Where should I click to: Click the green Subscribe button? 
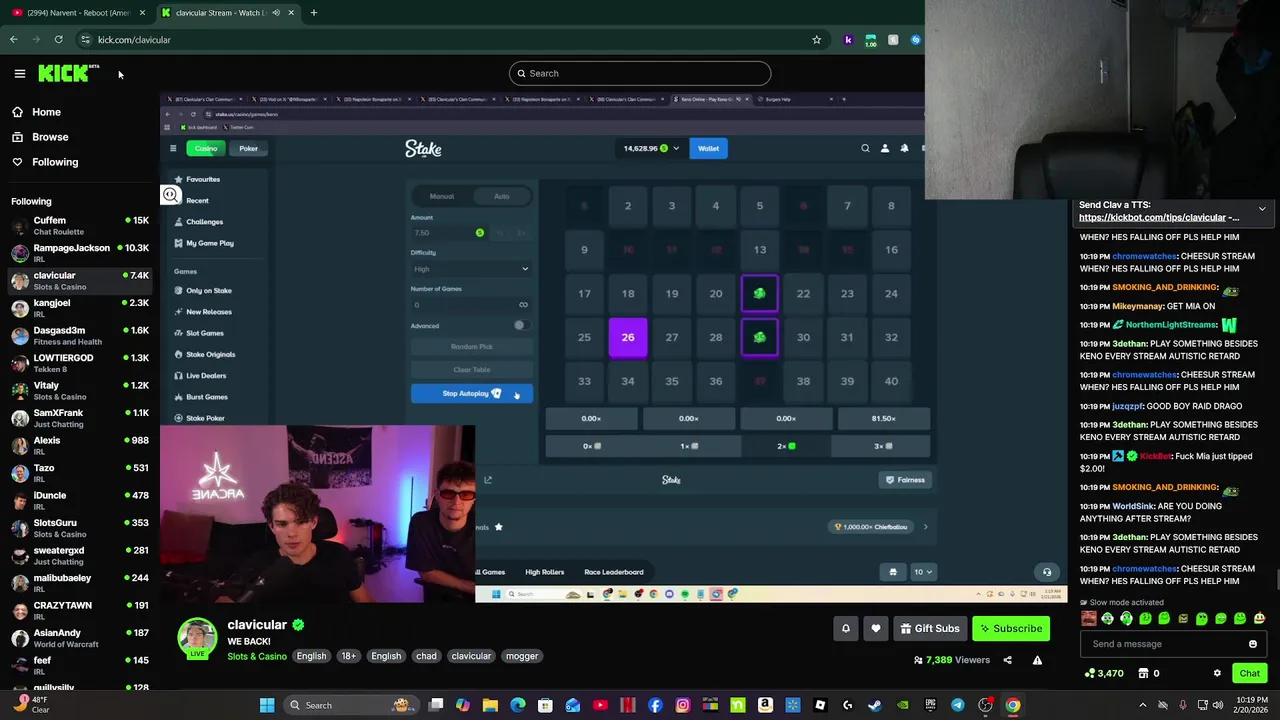tap(1011, 628)
